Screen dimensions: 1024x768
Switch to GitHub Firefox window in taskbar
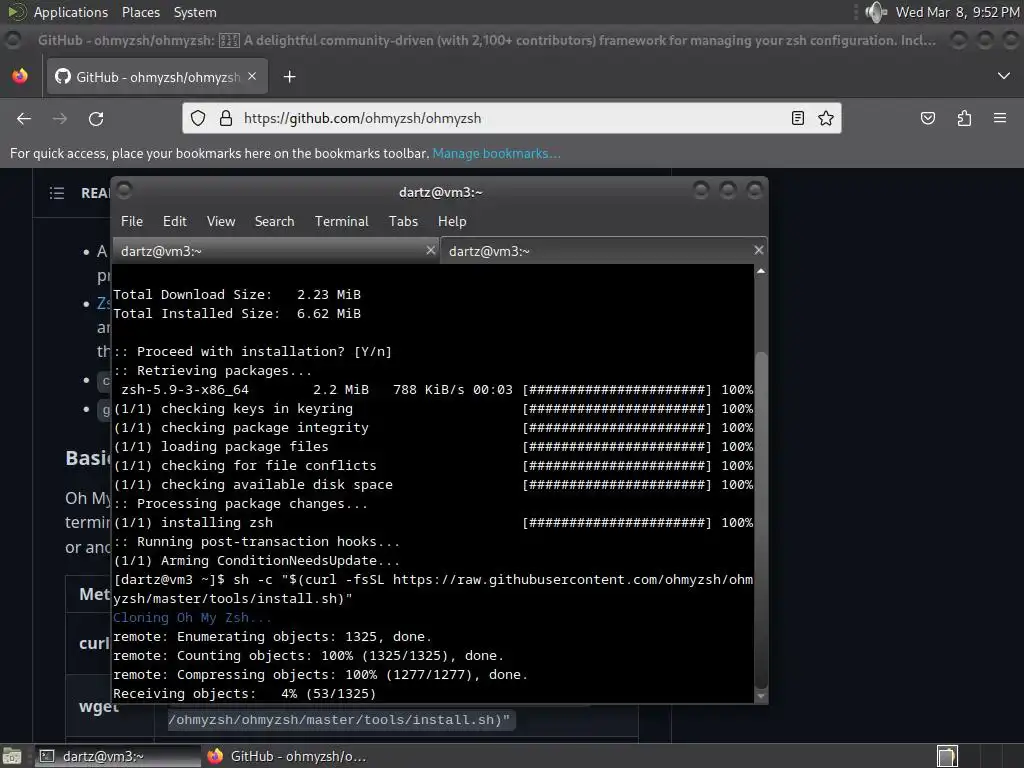point(287,756)
